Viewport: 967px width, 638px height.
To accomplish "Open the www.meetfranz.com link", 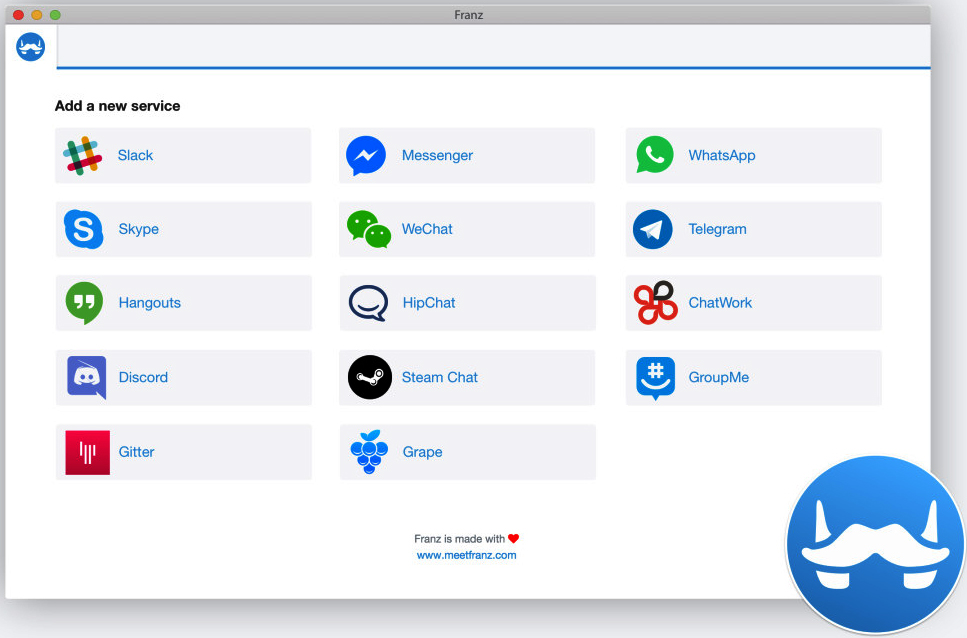I will click(466, 555).
